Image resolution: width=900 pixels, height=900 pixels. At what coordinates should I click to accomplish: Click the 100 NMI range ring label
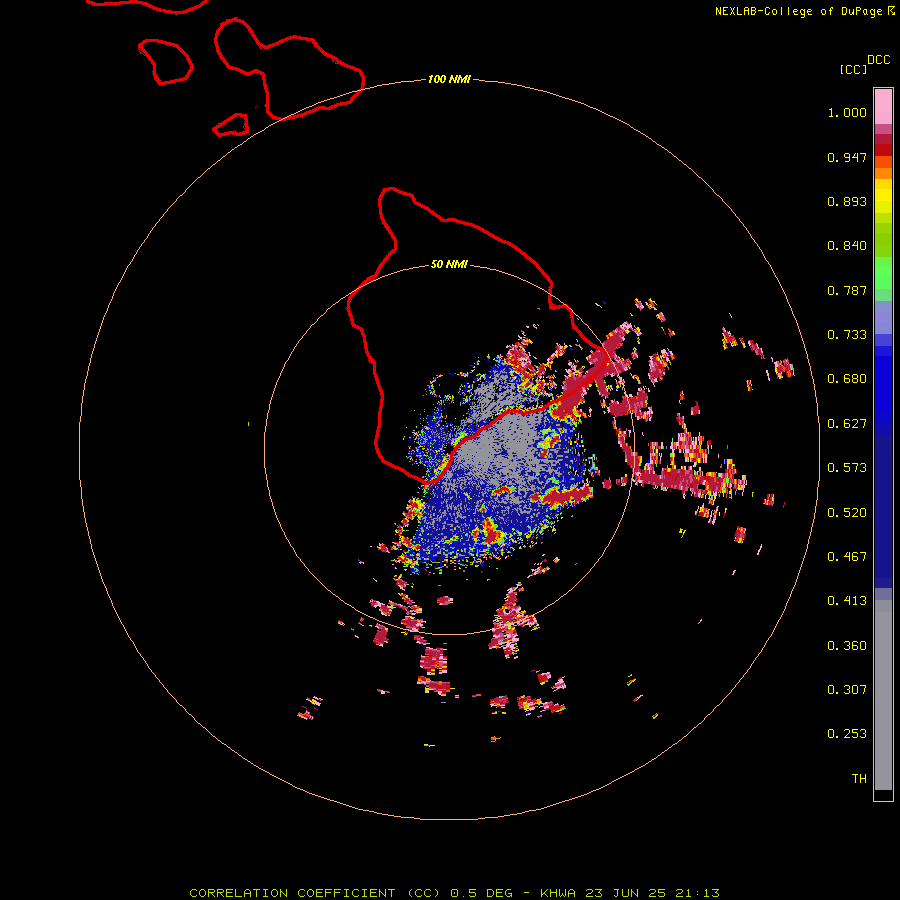pos(449,79)
